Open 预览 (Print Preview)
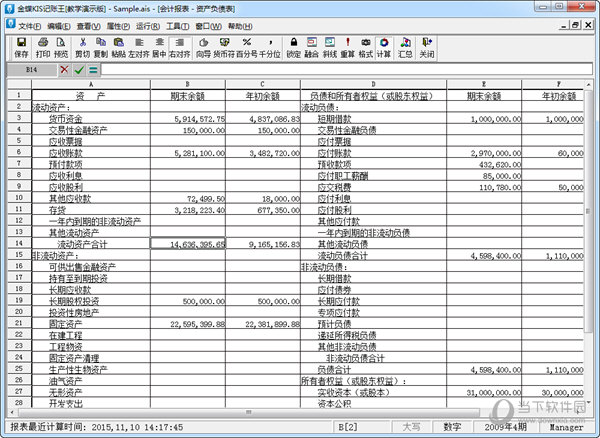This screenshot has width=600, height=438. click(61, 48)
